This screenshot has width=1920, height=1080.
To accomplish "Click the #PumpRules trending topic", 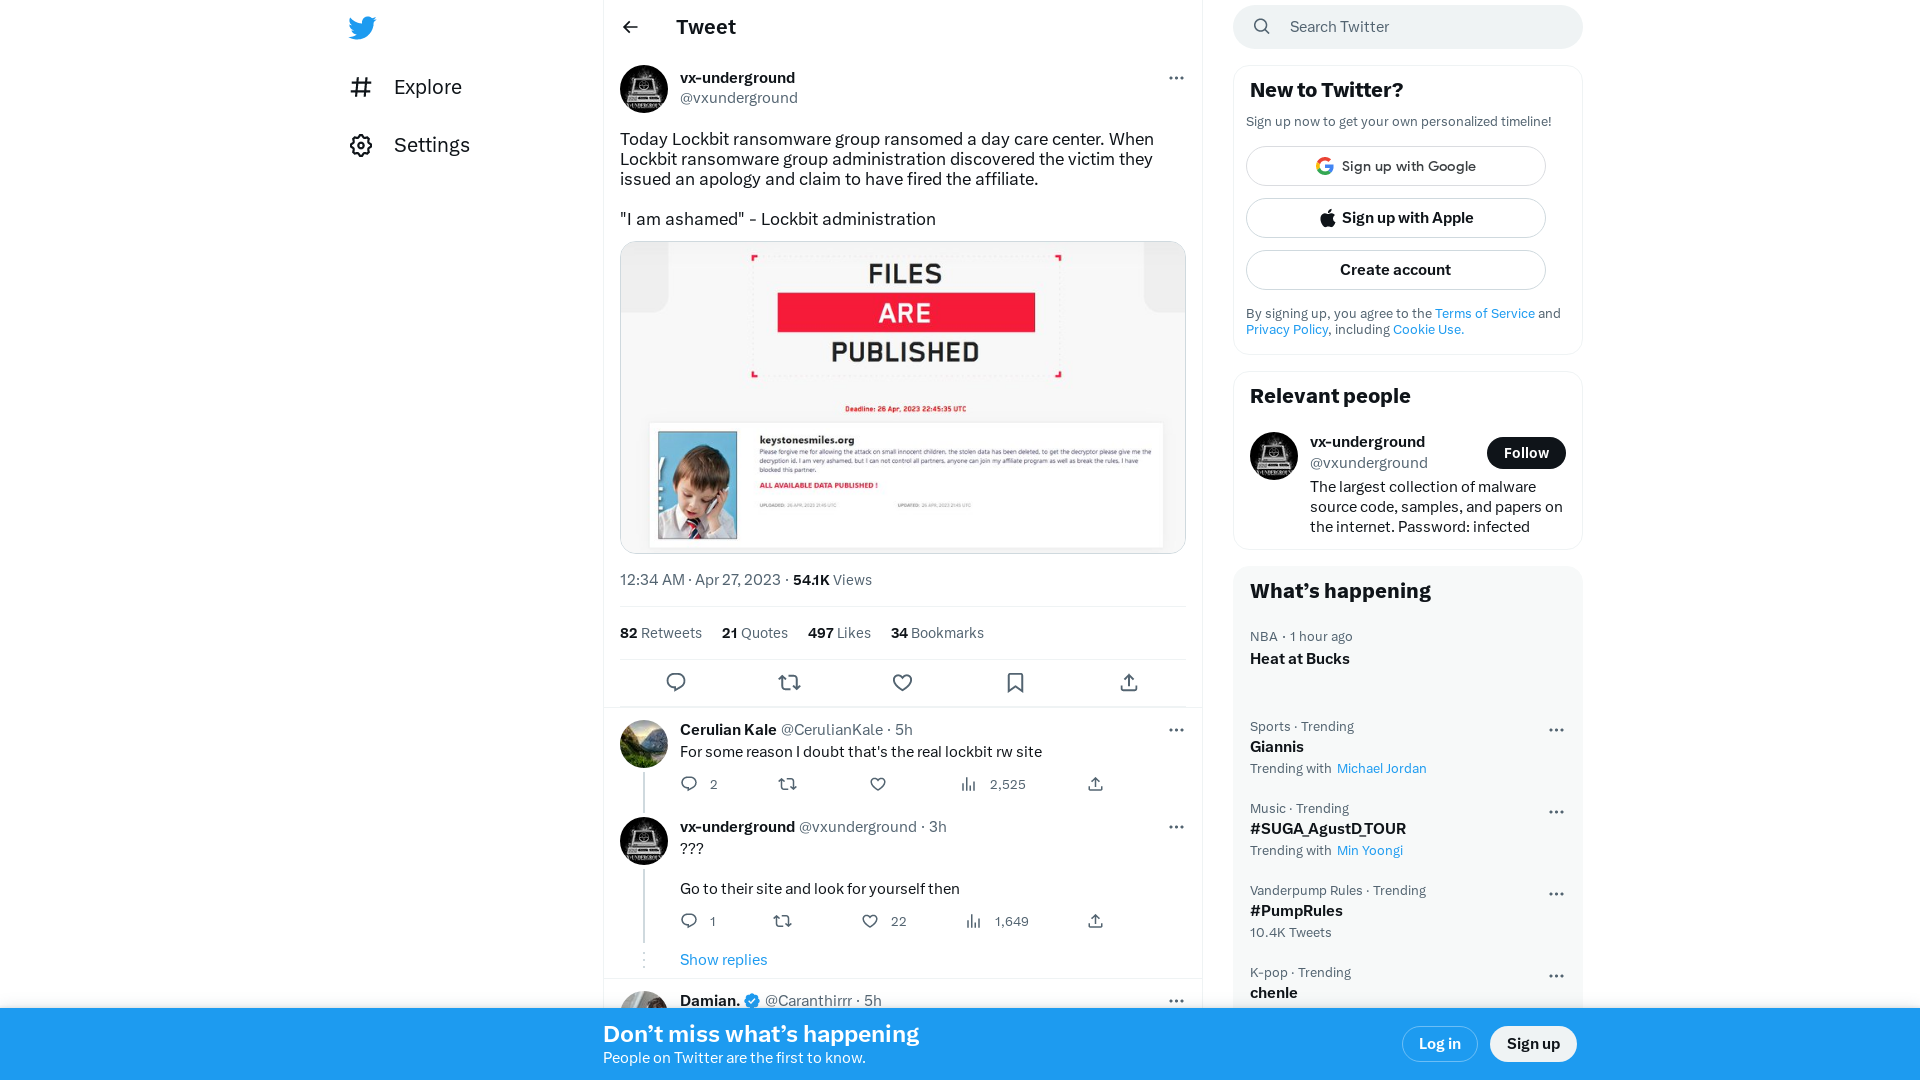I will [x=1296, y=910].
